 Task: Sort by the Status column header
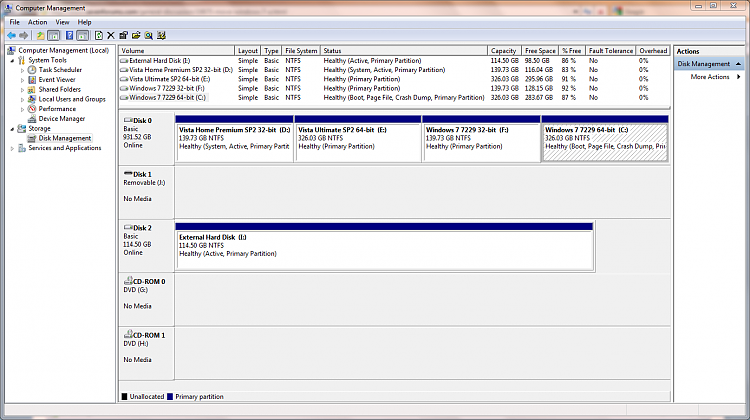(x=404, y=51)
